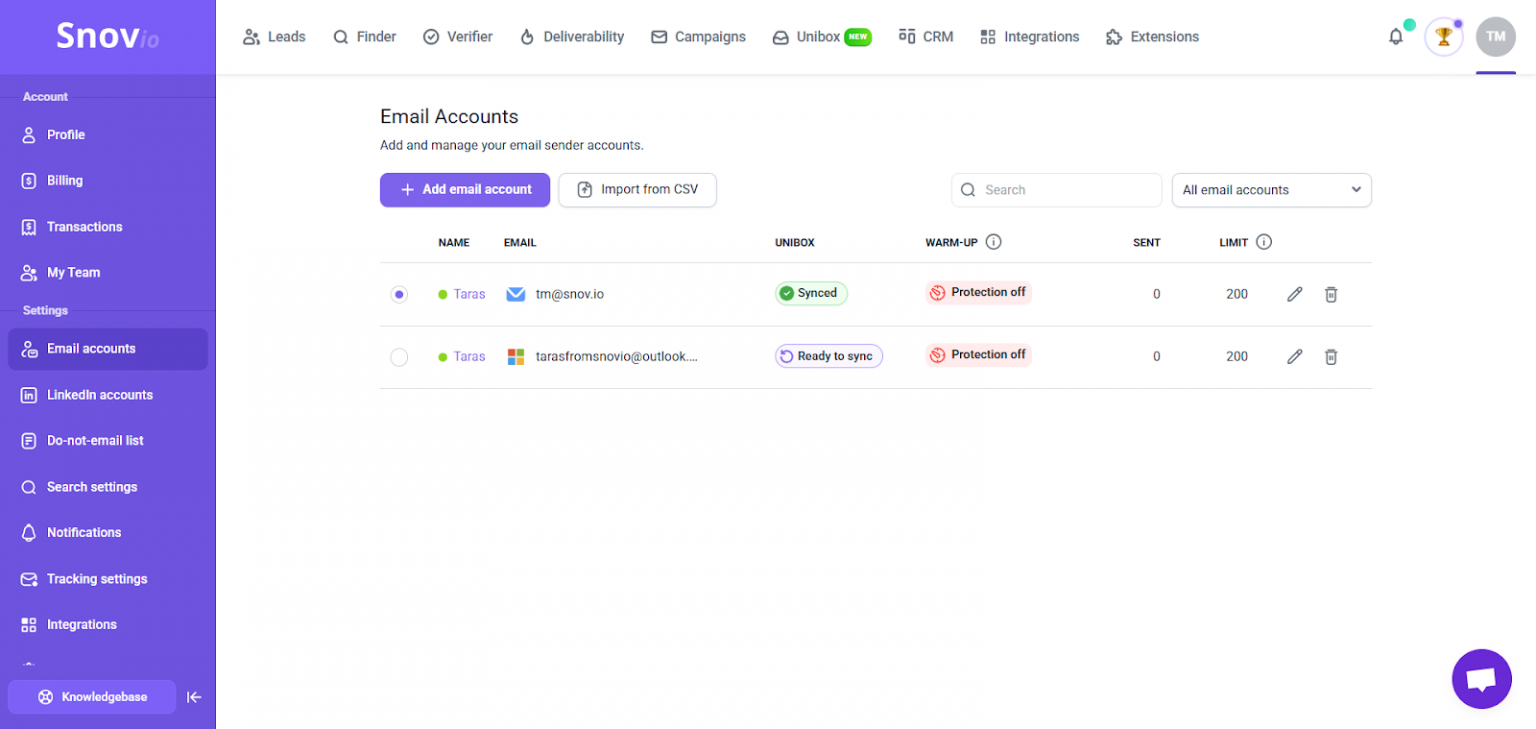Click the Snov.io logo
This screenshot has width=1536, height=729.
(107, 37)
